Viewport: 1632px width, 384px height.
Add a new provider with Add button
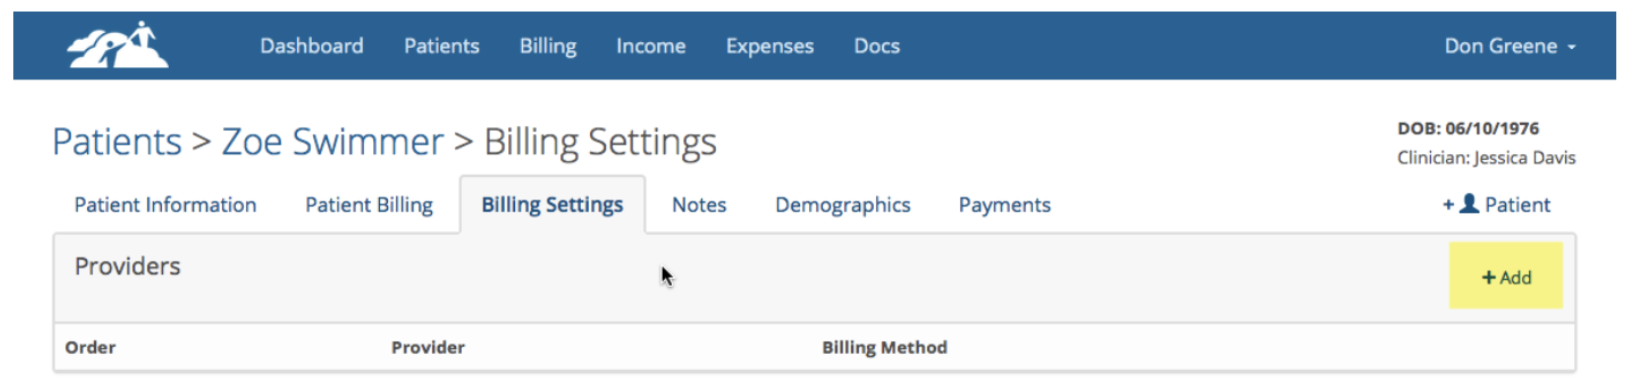(x=1506, y=275)
